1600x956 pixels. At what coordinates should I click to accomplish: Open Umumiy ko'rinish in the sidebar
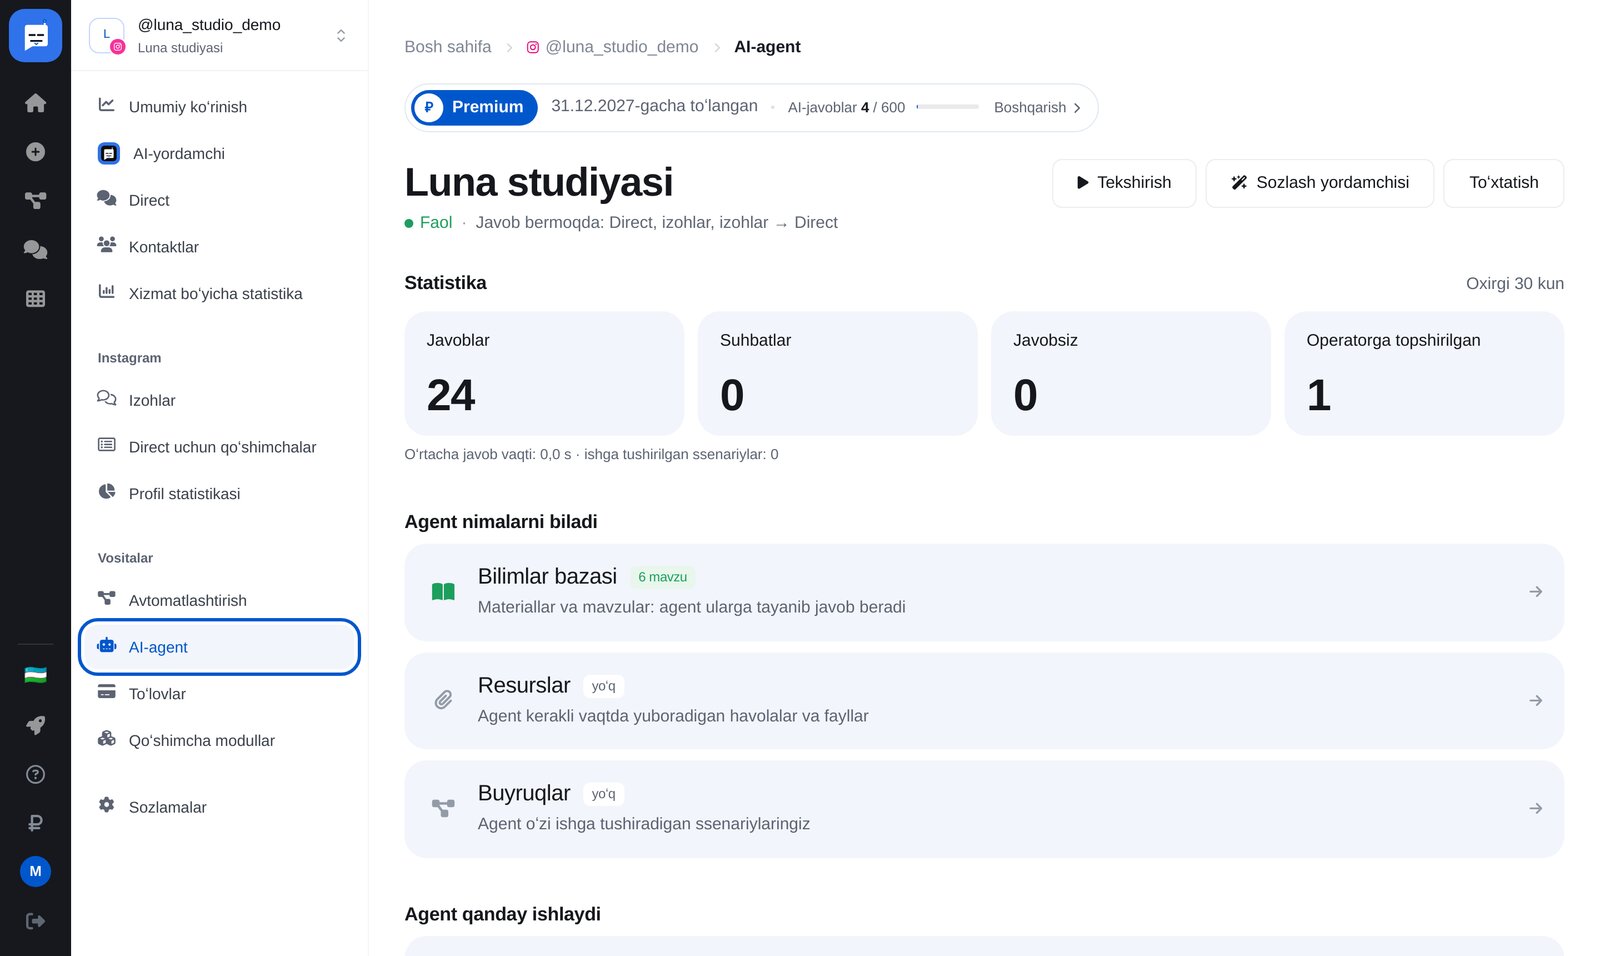219,106
